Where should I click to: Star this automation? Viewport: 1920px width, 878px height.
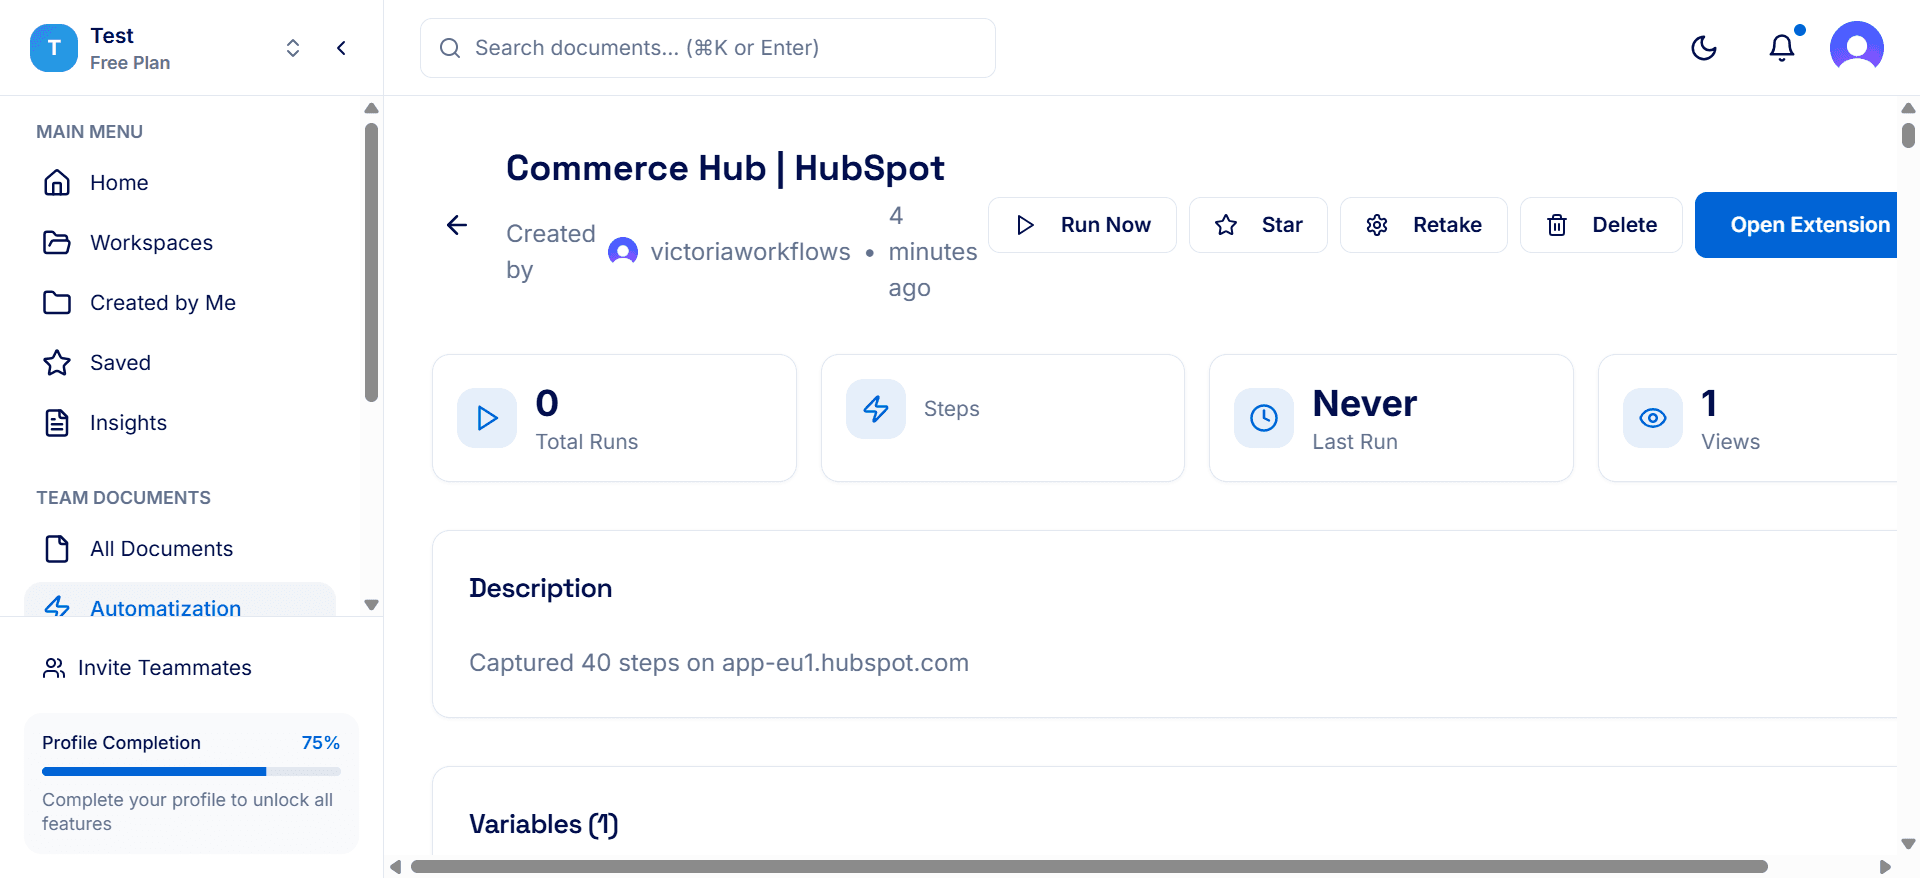point(1258,225)
